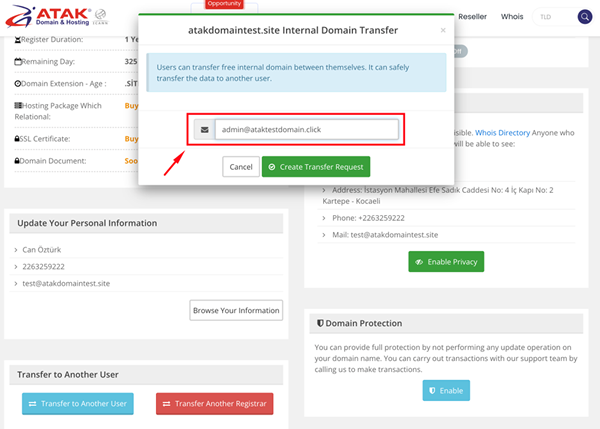Screen dimensions: 600x429
Task: Open the Reseller menu item
Action: [x=472, y=17]
